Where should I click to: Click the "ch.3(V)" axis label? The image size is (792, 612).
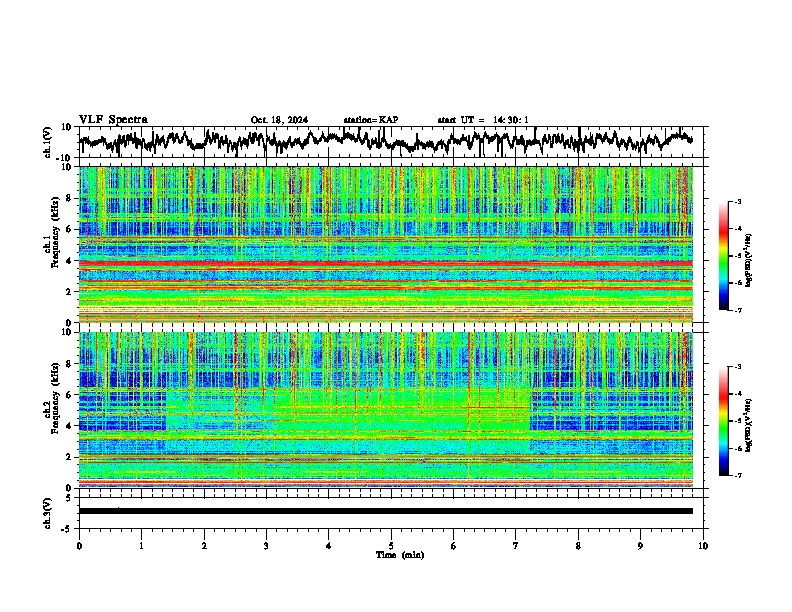(x=47, y=513)
